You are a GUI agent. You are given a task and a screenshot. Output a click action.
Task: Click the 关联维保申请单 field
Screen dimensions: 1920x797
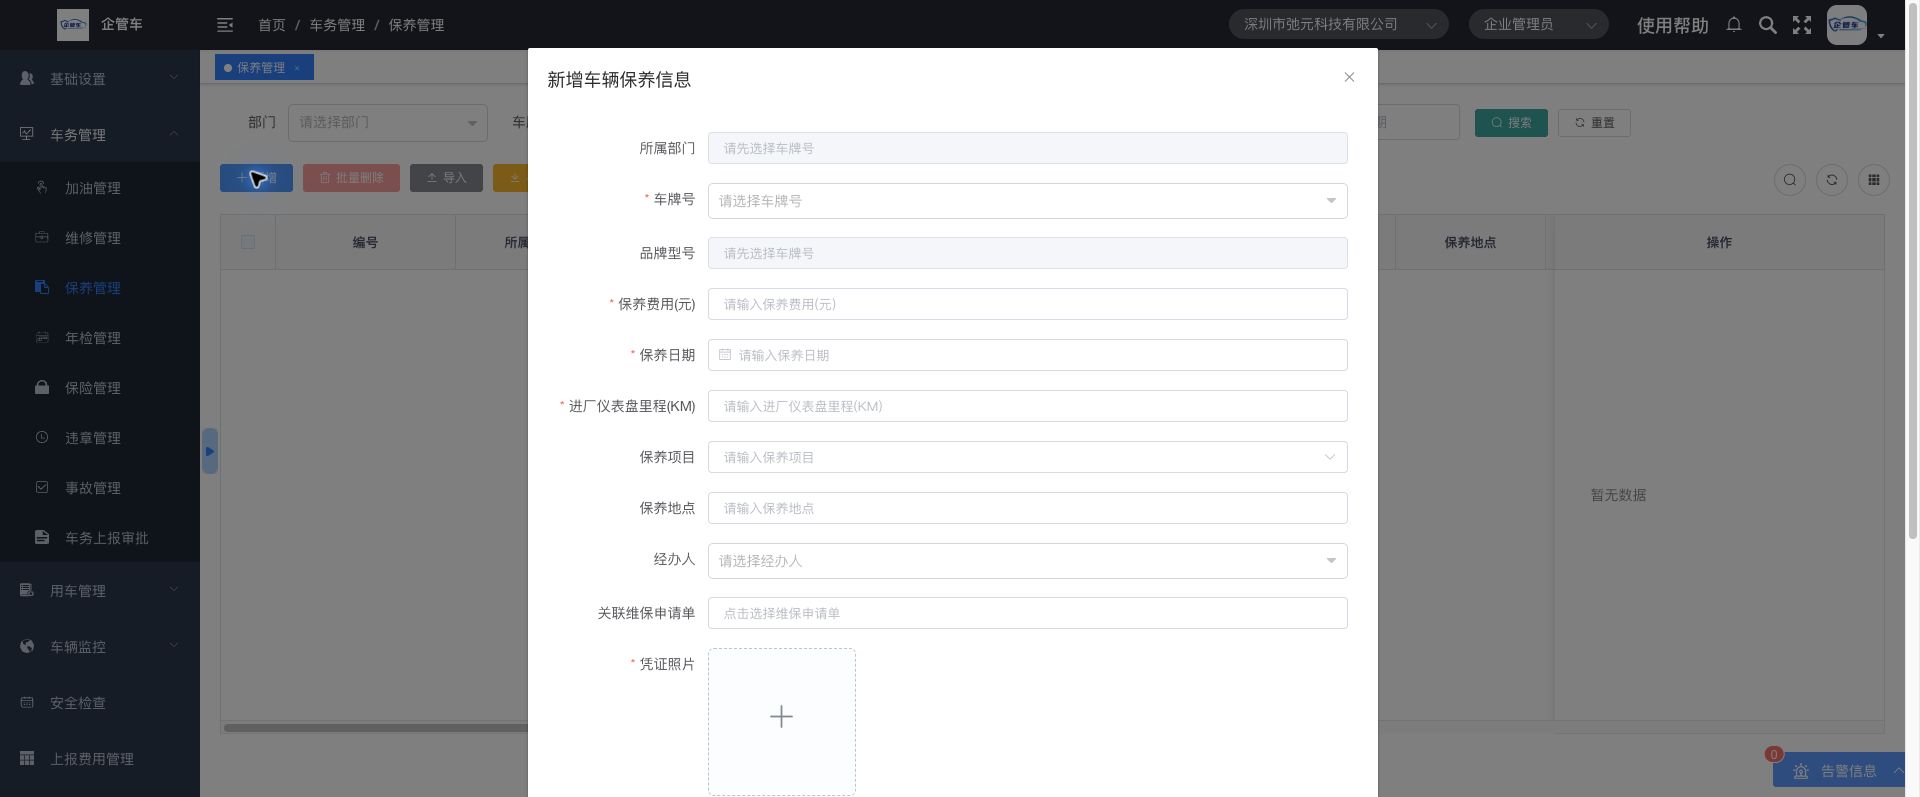click(1027, 613)
